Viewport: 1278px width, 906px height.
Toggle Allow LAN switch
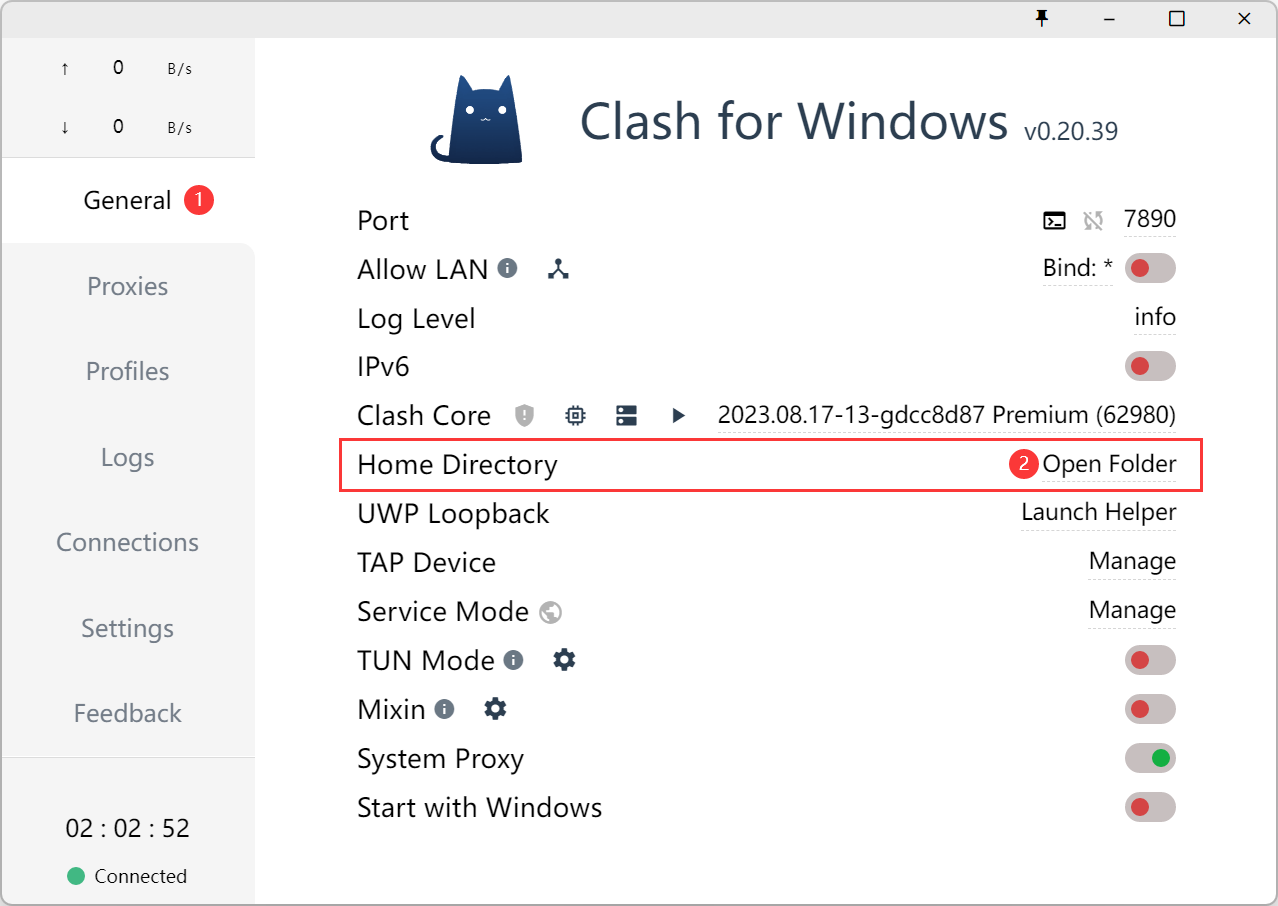(x=1150, y=268)
